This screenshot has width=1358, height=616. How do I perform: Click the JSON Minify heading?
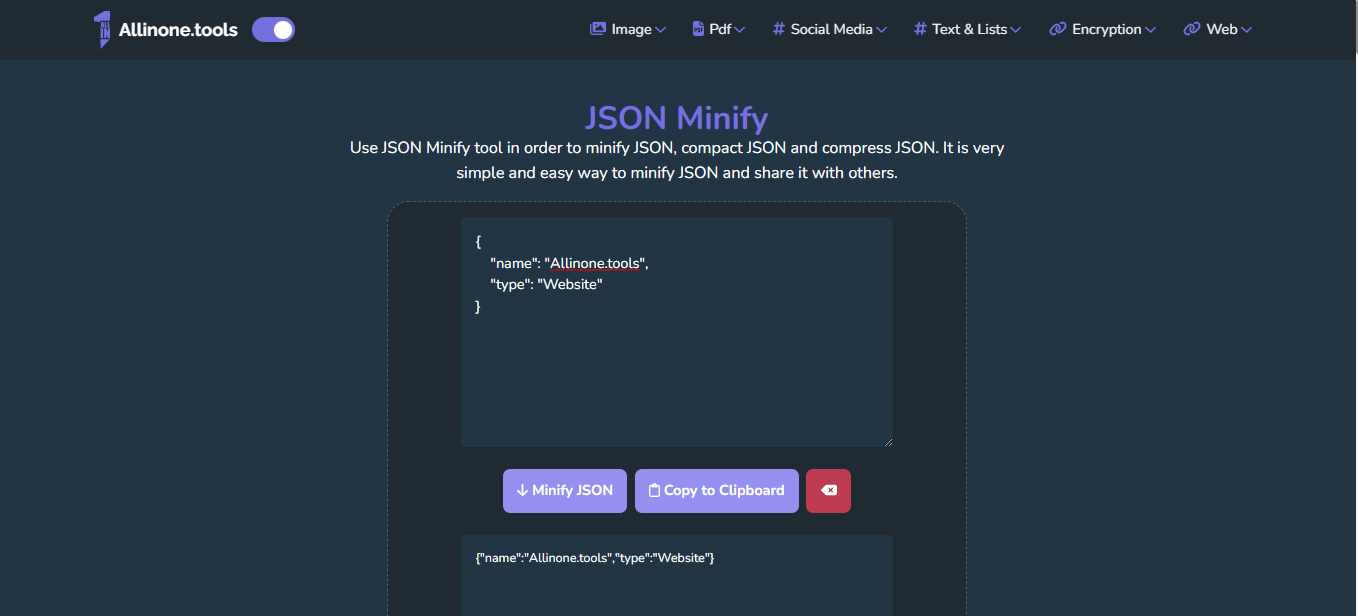click(677, 118)
